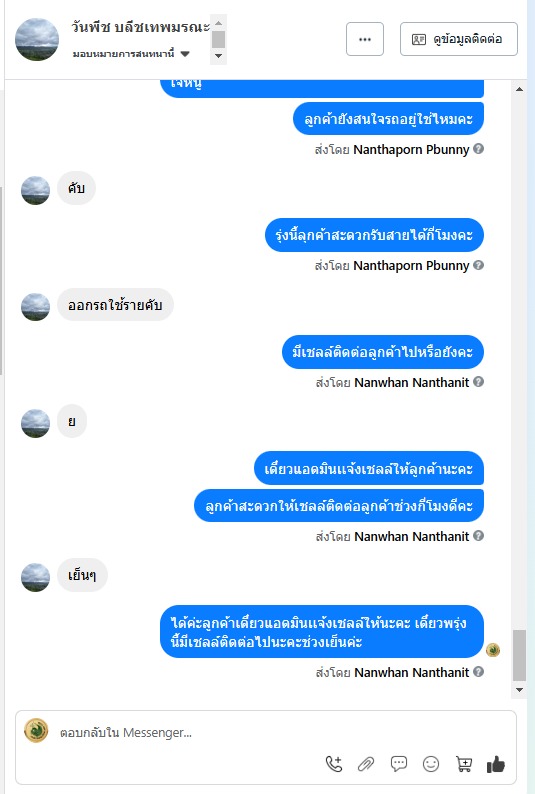Viewport: 535px width, 794px height.
Task: Click down arrow of the name scrollbar
Action: coord(218,56)
